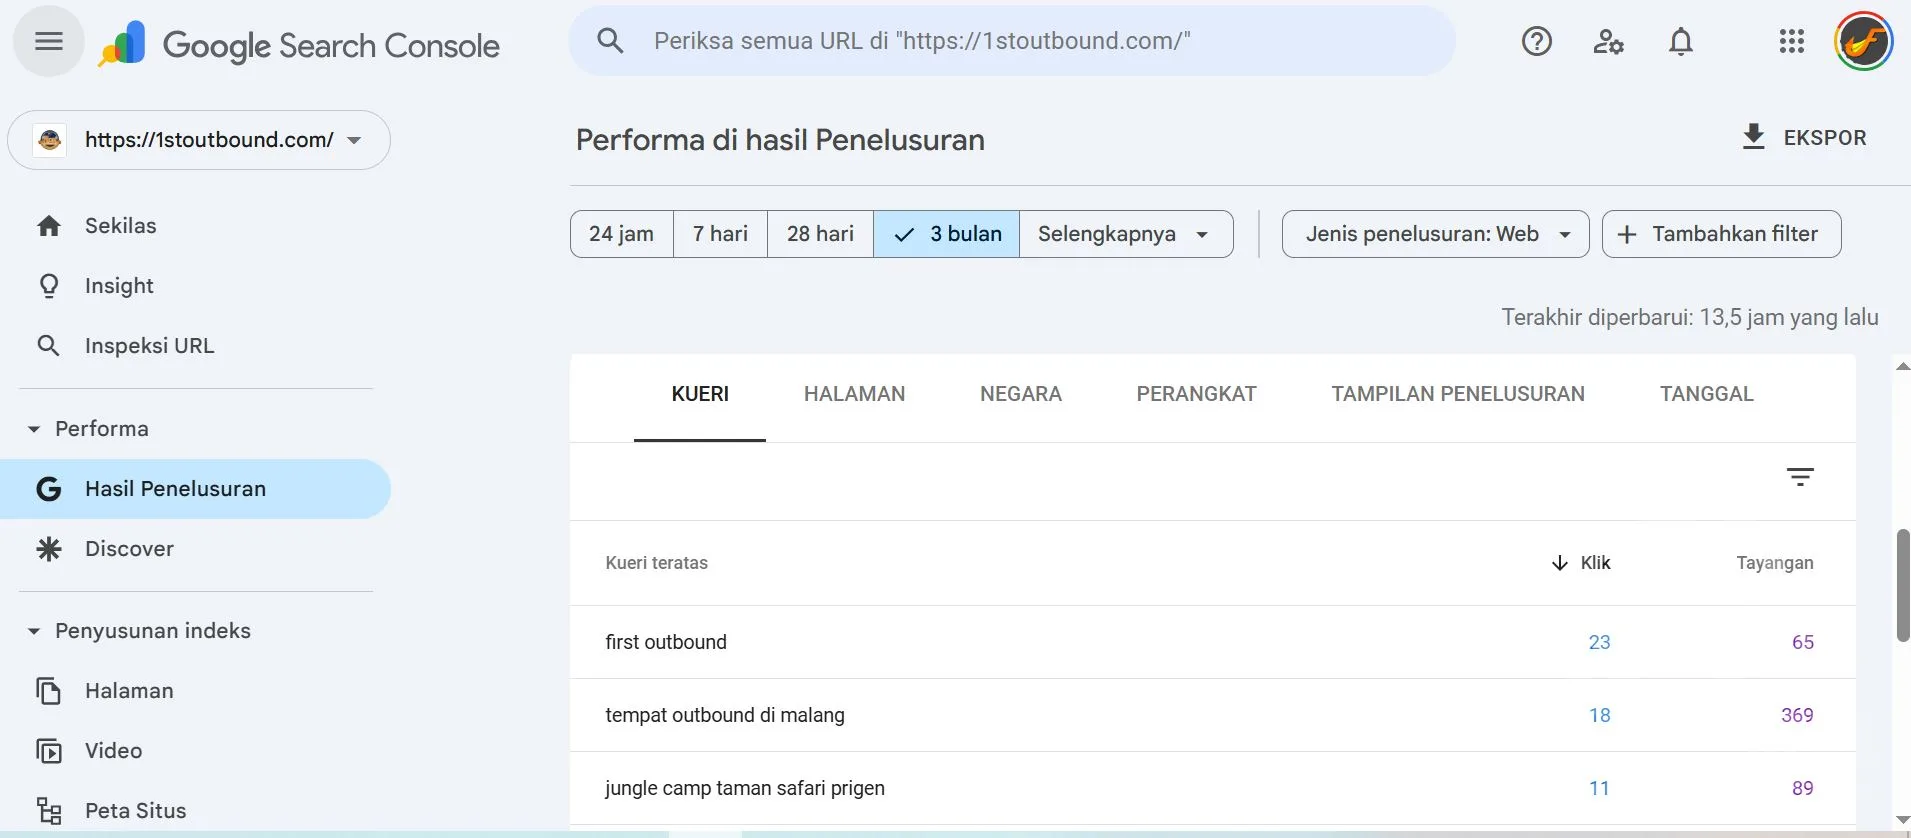This screenshot has height=838, width=1911.
Task: Click 'Terakhir diperbarui: 13,5 jam yang lalu' text
Action: coord(1690,318)
